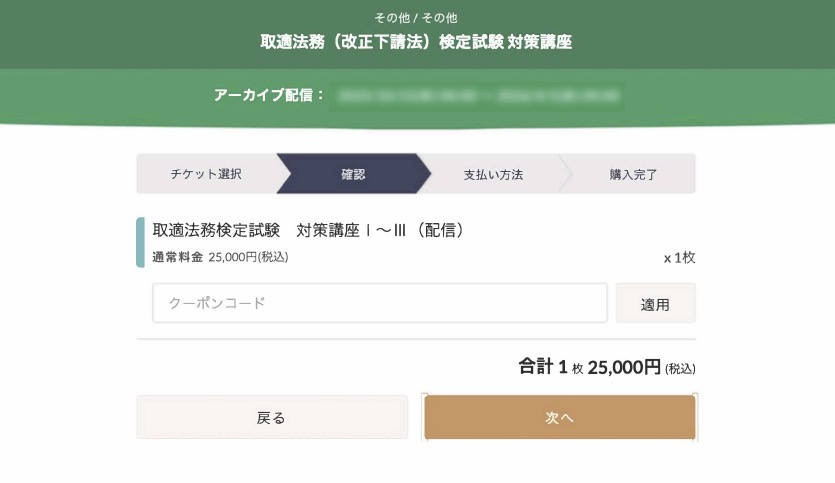Click the 取適法務（改正下請法）検定試験 対策講座 page title
Image resolution: width=835 pixels, height=483 pixels.
pyautogui.click(x=417, y=43)
